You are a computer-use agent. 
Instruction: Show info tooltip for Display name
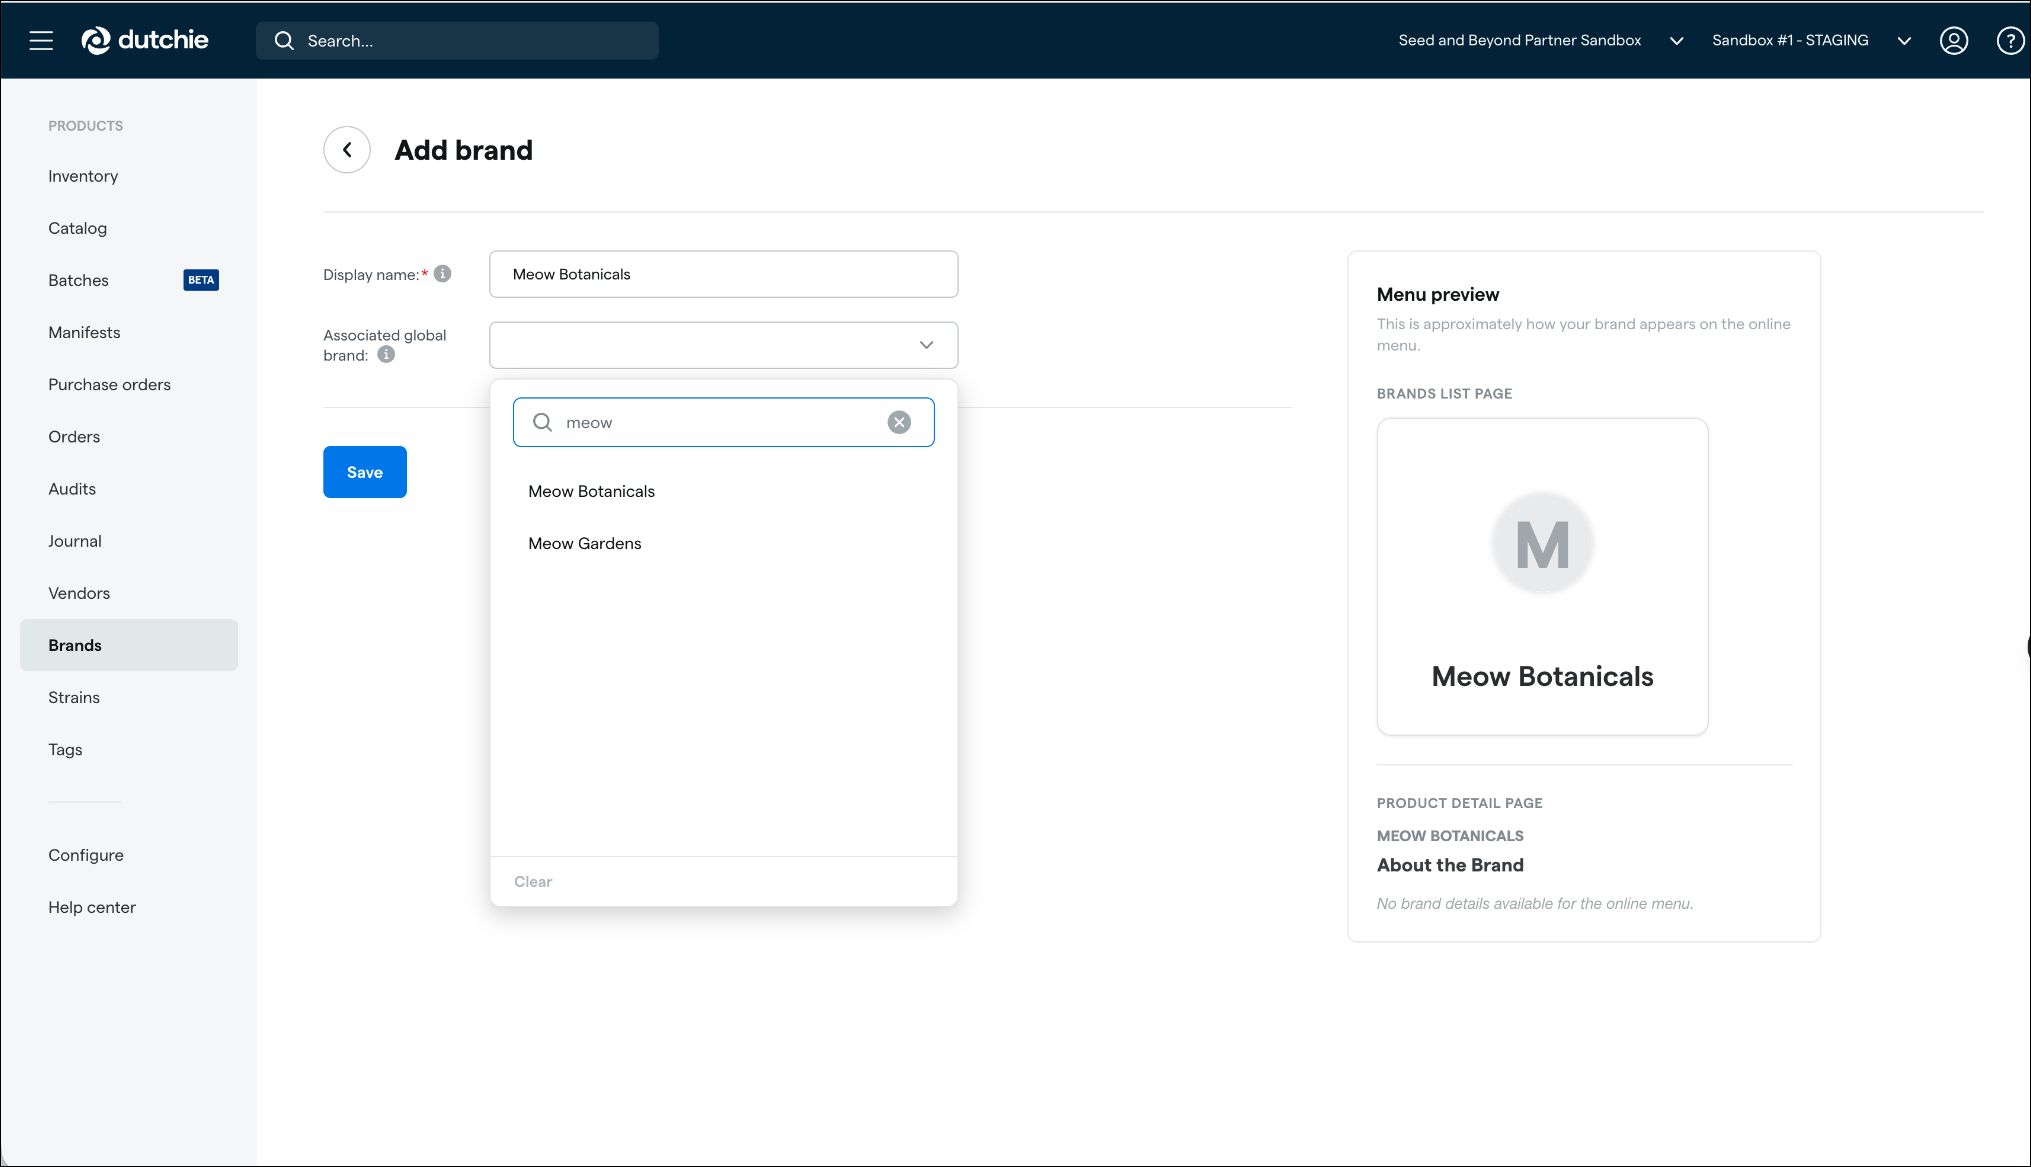[443, 273]
